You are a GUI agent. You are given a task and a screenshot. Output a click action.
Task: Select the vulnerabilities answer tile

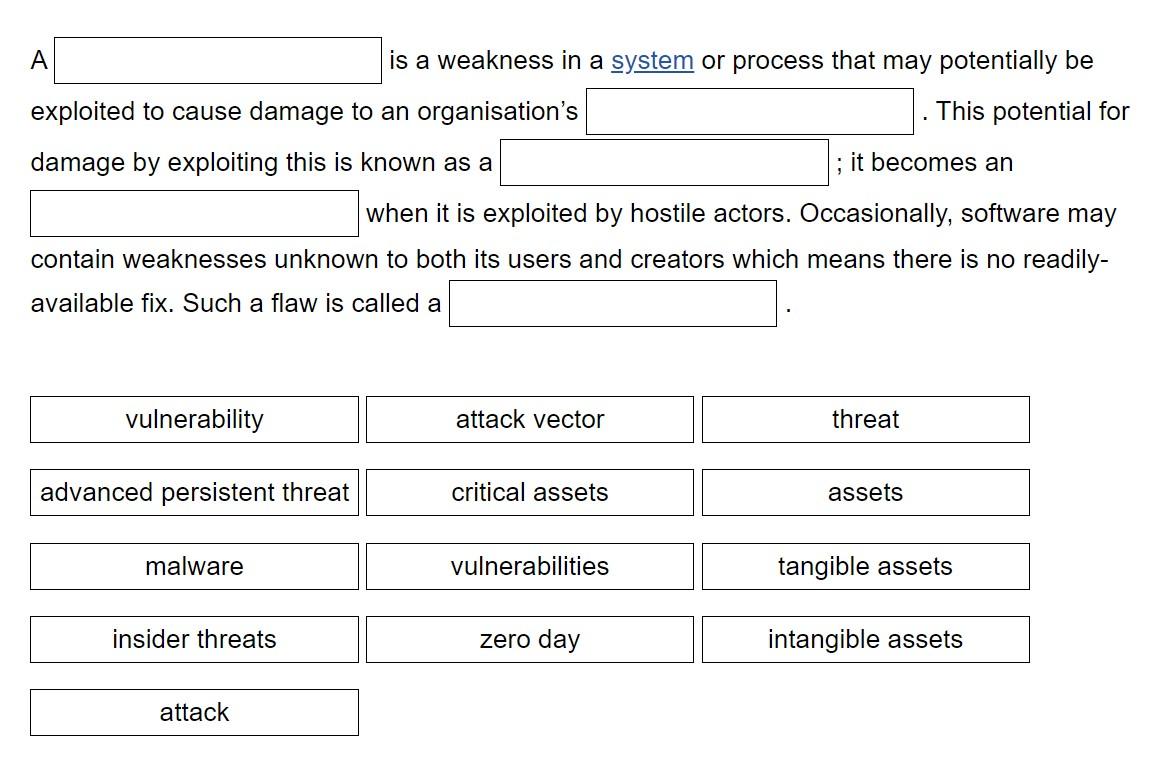pyautogui.click(x=529, y=566)
